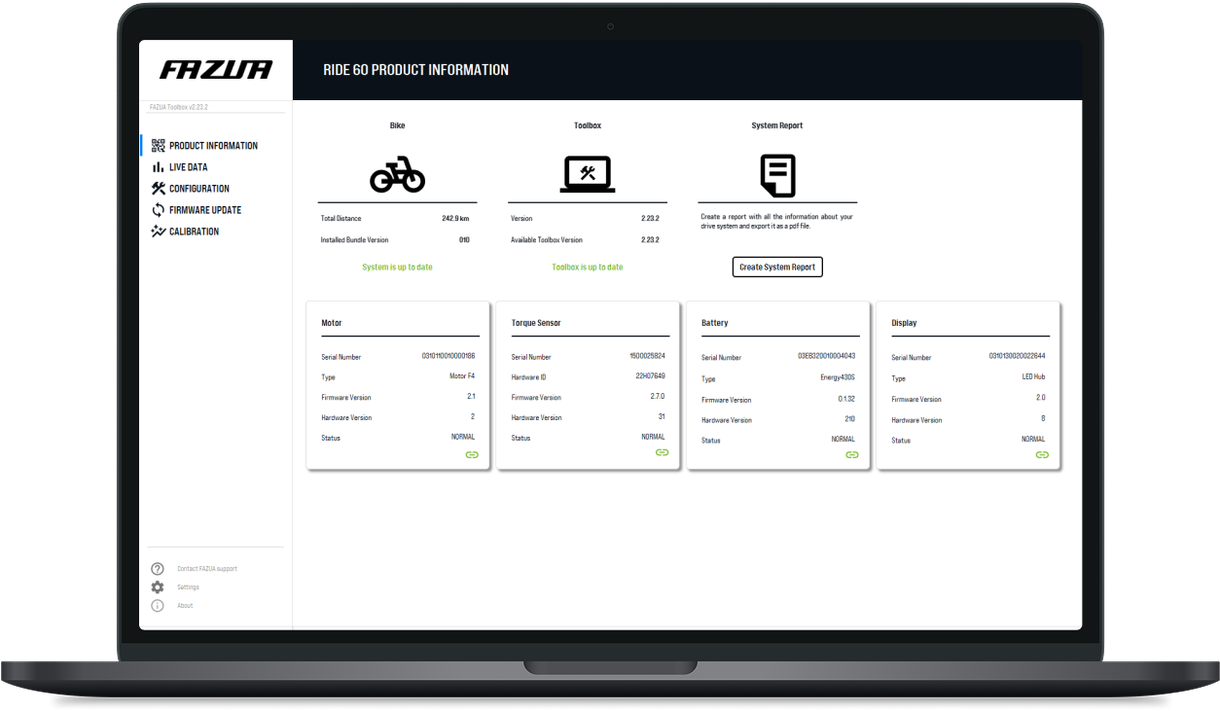Click Display firmware version 2.0
1220x711 pixels.
(x=1040, y=398)
